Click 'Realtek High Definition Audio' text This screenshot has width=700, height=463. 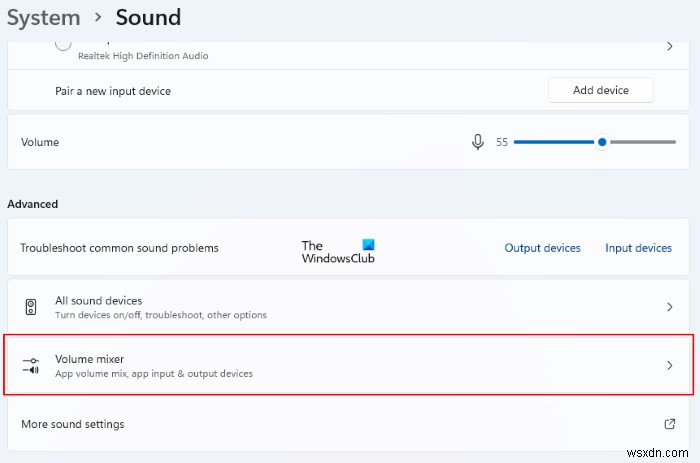point(143,56)
